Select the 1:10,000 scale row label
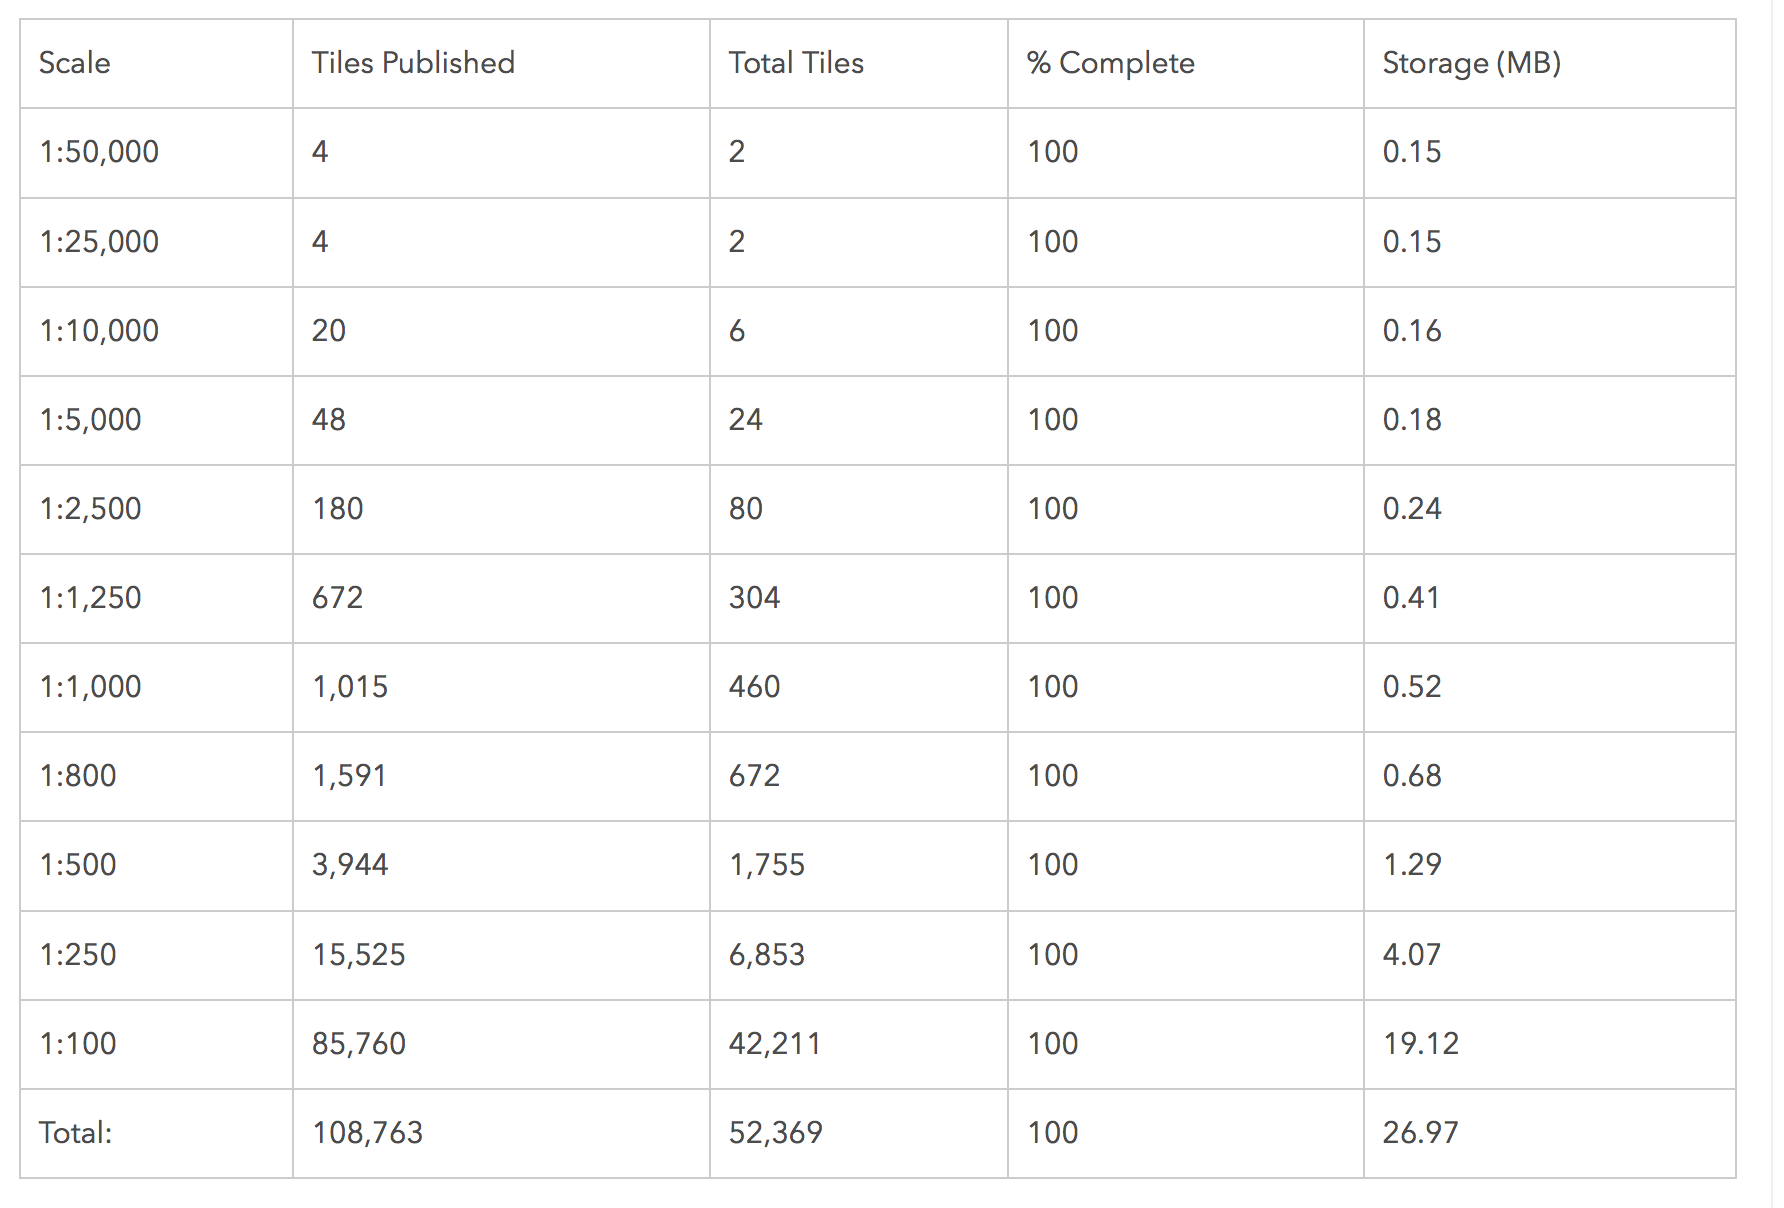Screen dimensions: 1784x1208 pyautogui.click(x=99, y=331)
